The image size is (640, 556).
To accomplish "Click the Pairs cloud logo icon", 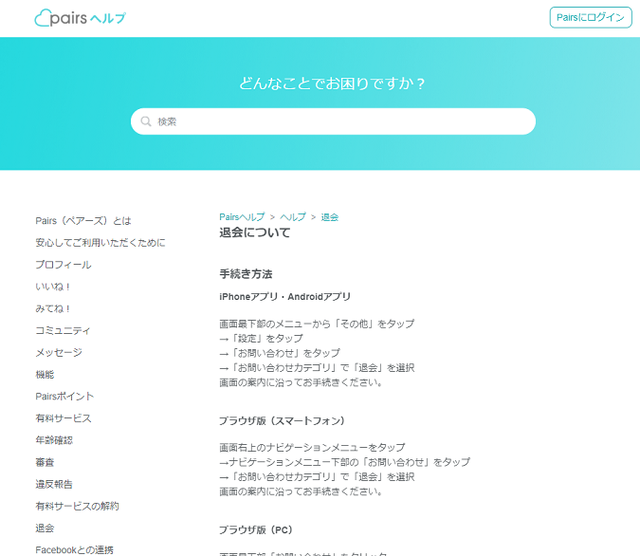I will (x=43, y=18).
